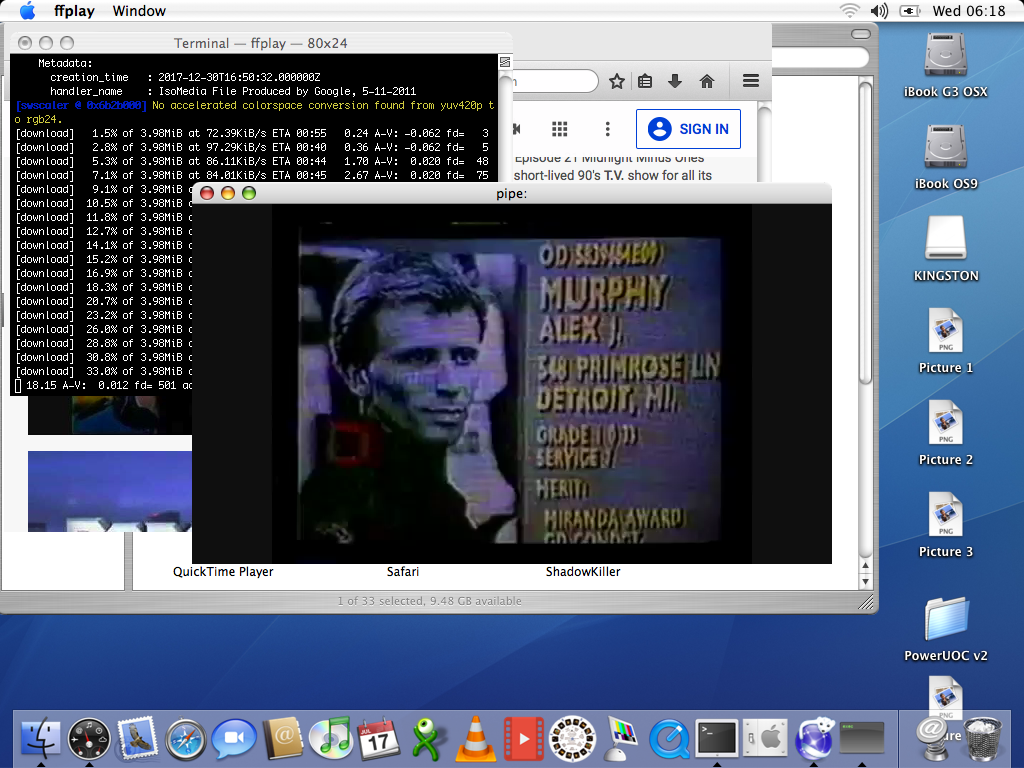
Task: Go to the browser home page icon
Action: coord(707,81)
